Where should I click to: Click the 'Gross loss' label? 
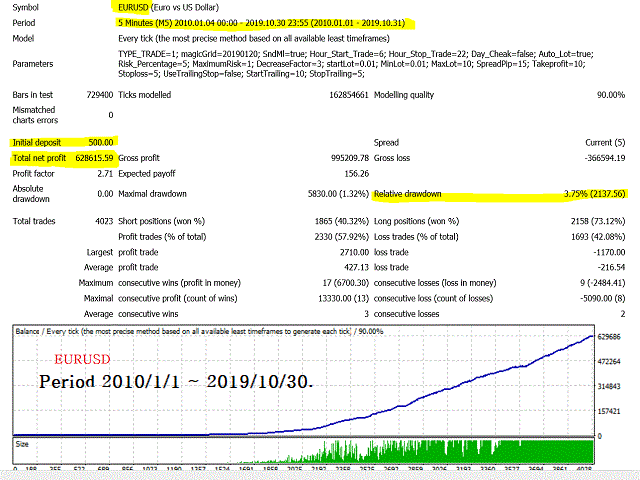click(392, 158)
